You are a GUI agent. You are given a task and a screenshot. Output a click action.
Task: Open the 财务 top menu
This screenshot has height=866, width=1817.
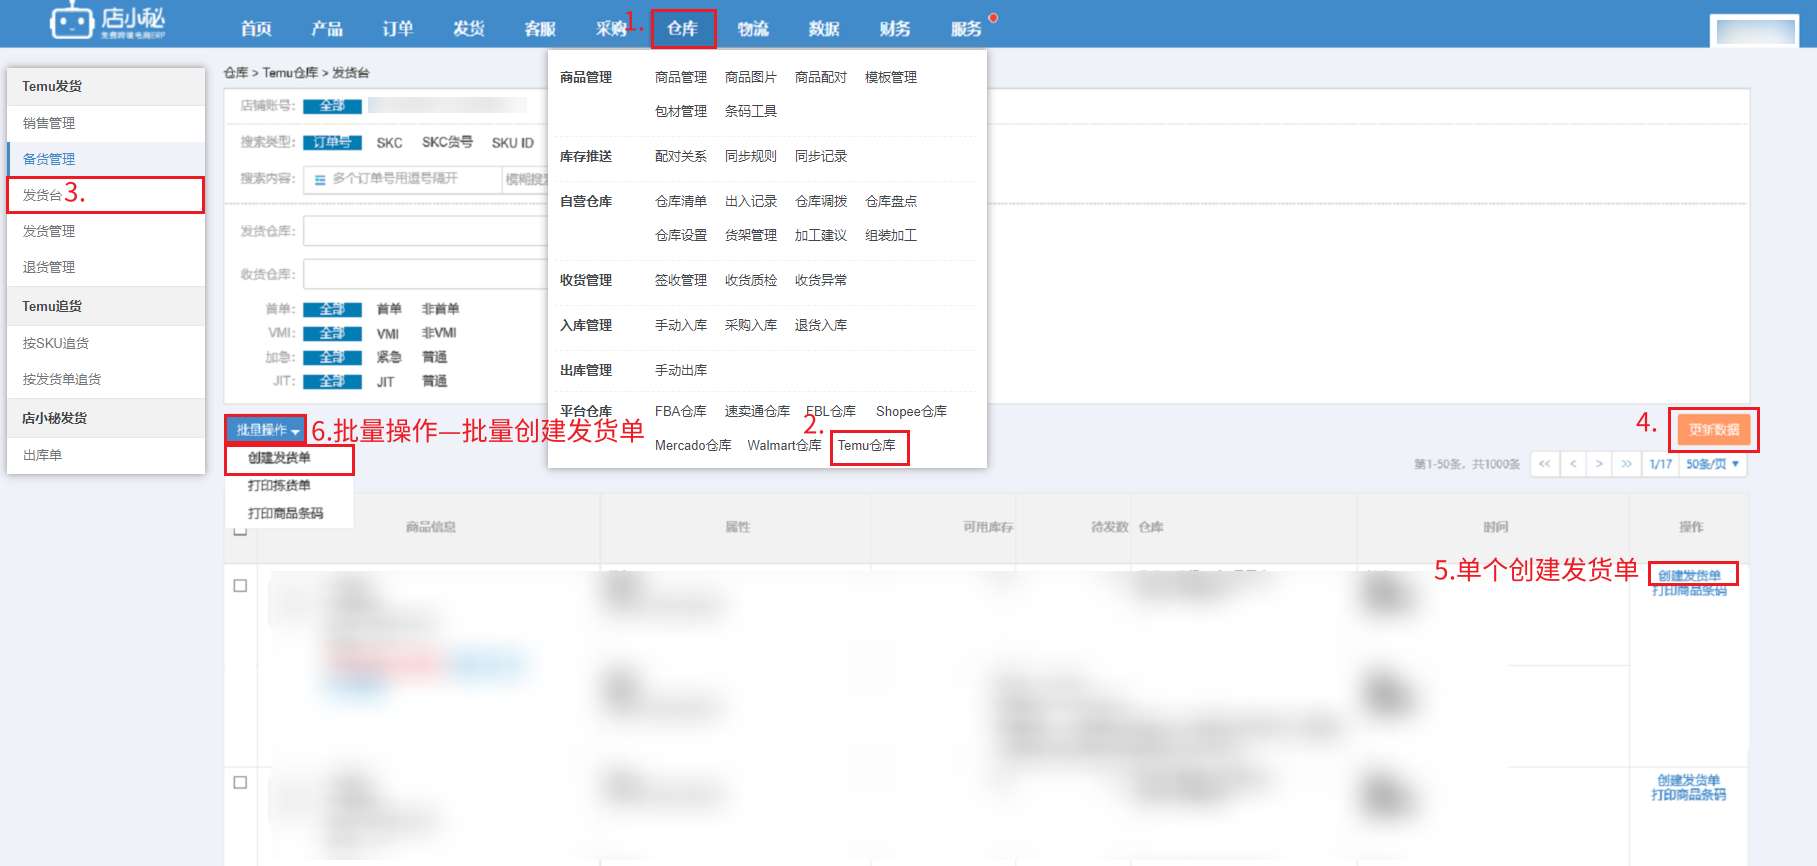tap(895, 29)
